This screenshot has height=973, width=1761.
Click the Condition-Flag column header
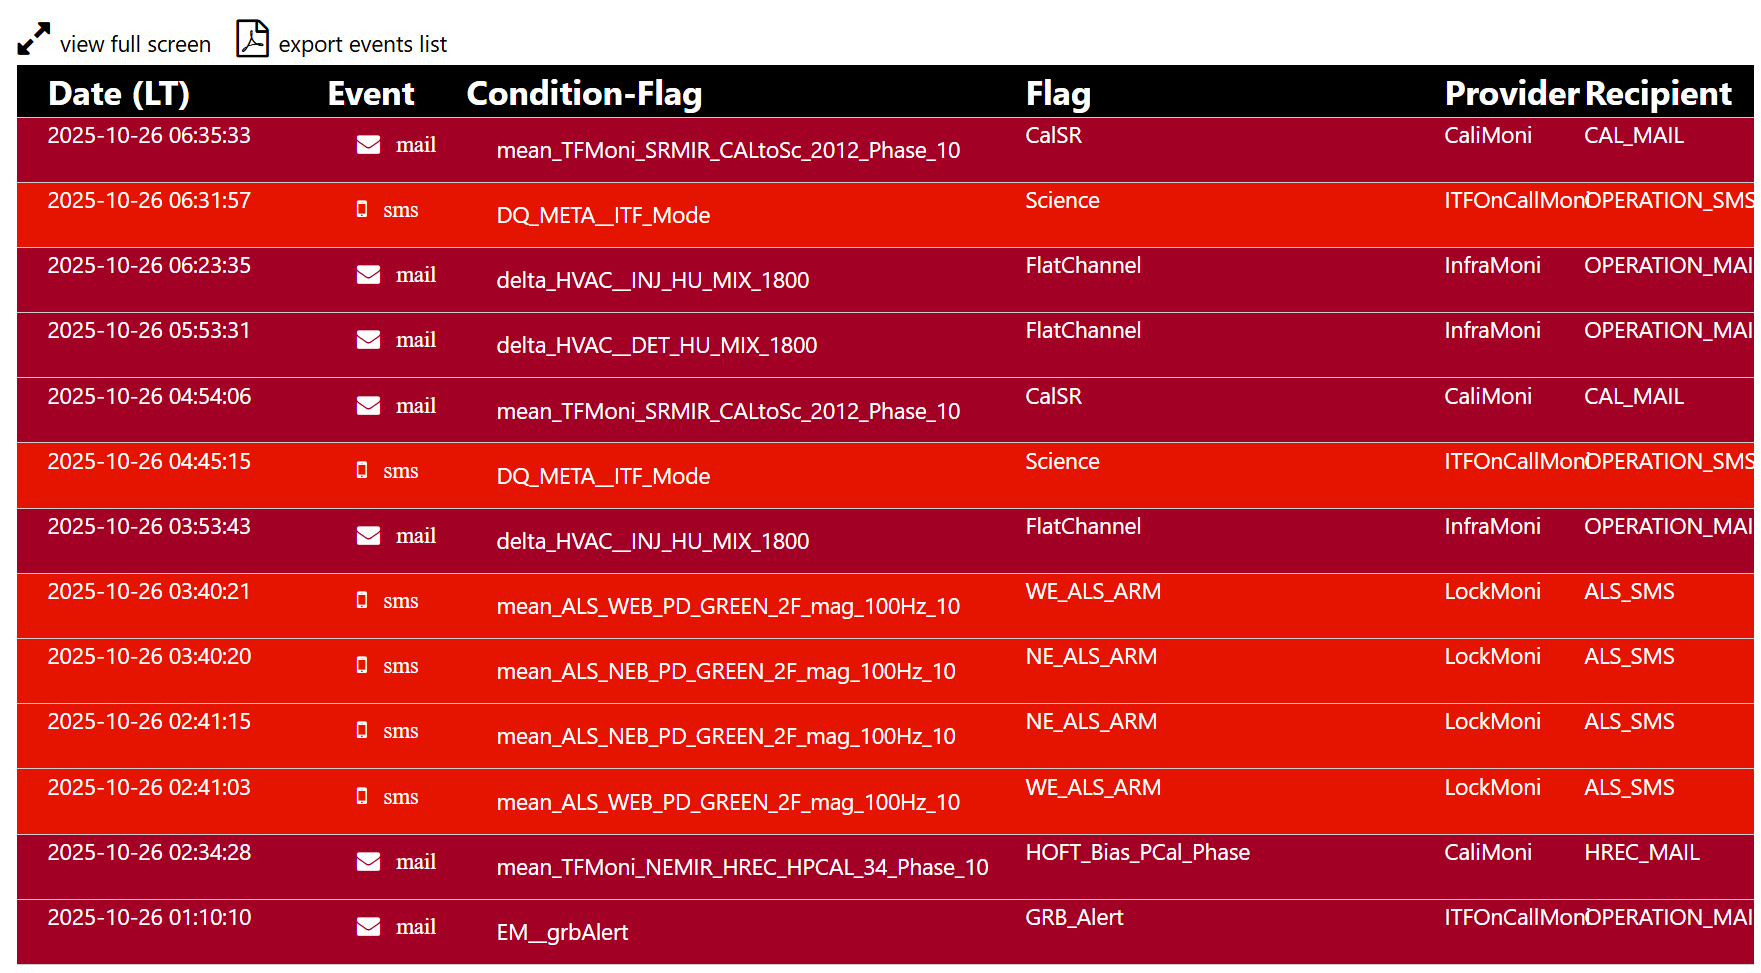pyautogui.click(x=584, y=93)
